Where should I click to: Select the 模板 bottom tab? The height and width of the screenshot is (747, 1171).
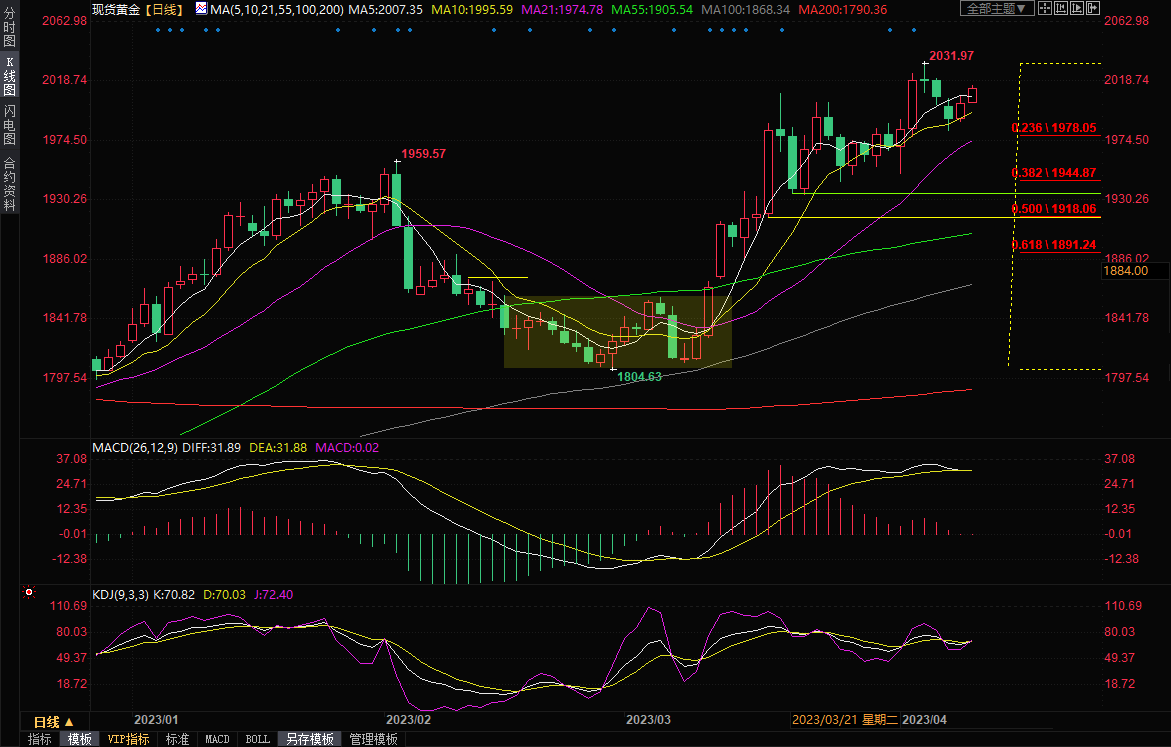point(79,739)
